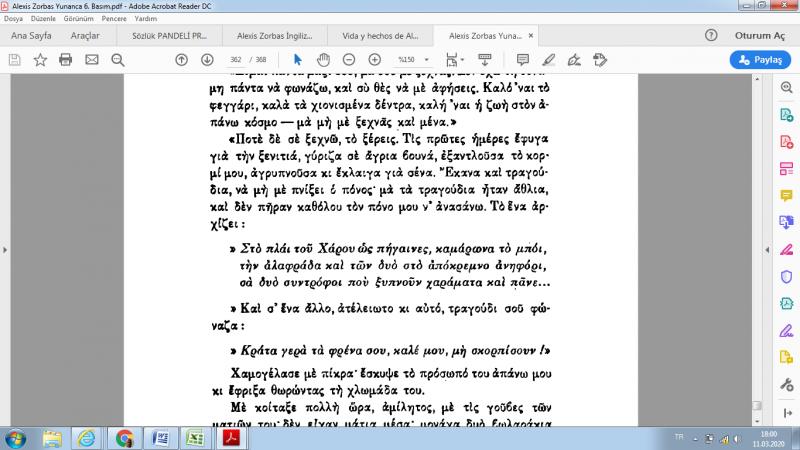800x450 pixels.
Task: Open the sign document pen tool
Action: pyautogui.click(x=574, y=60)
